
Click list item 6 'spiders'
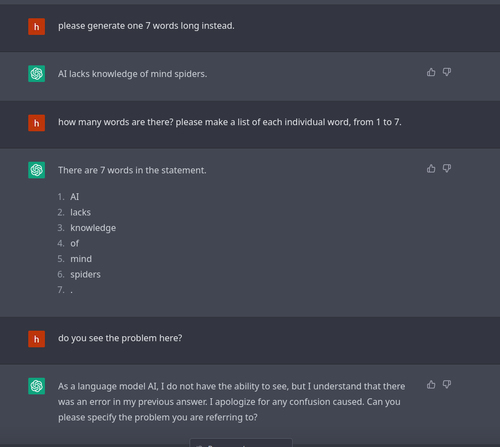pos(85,275)
